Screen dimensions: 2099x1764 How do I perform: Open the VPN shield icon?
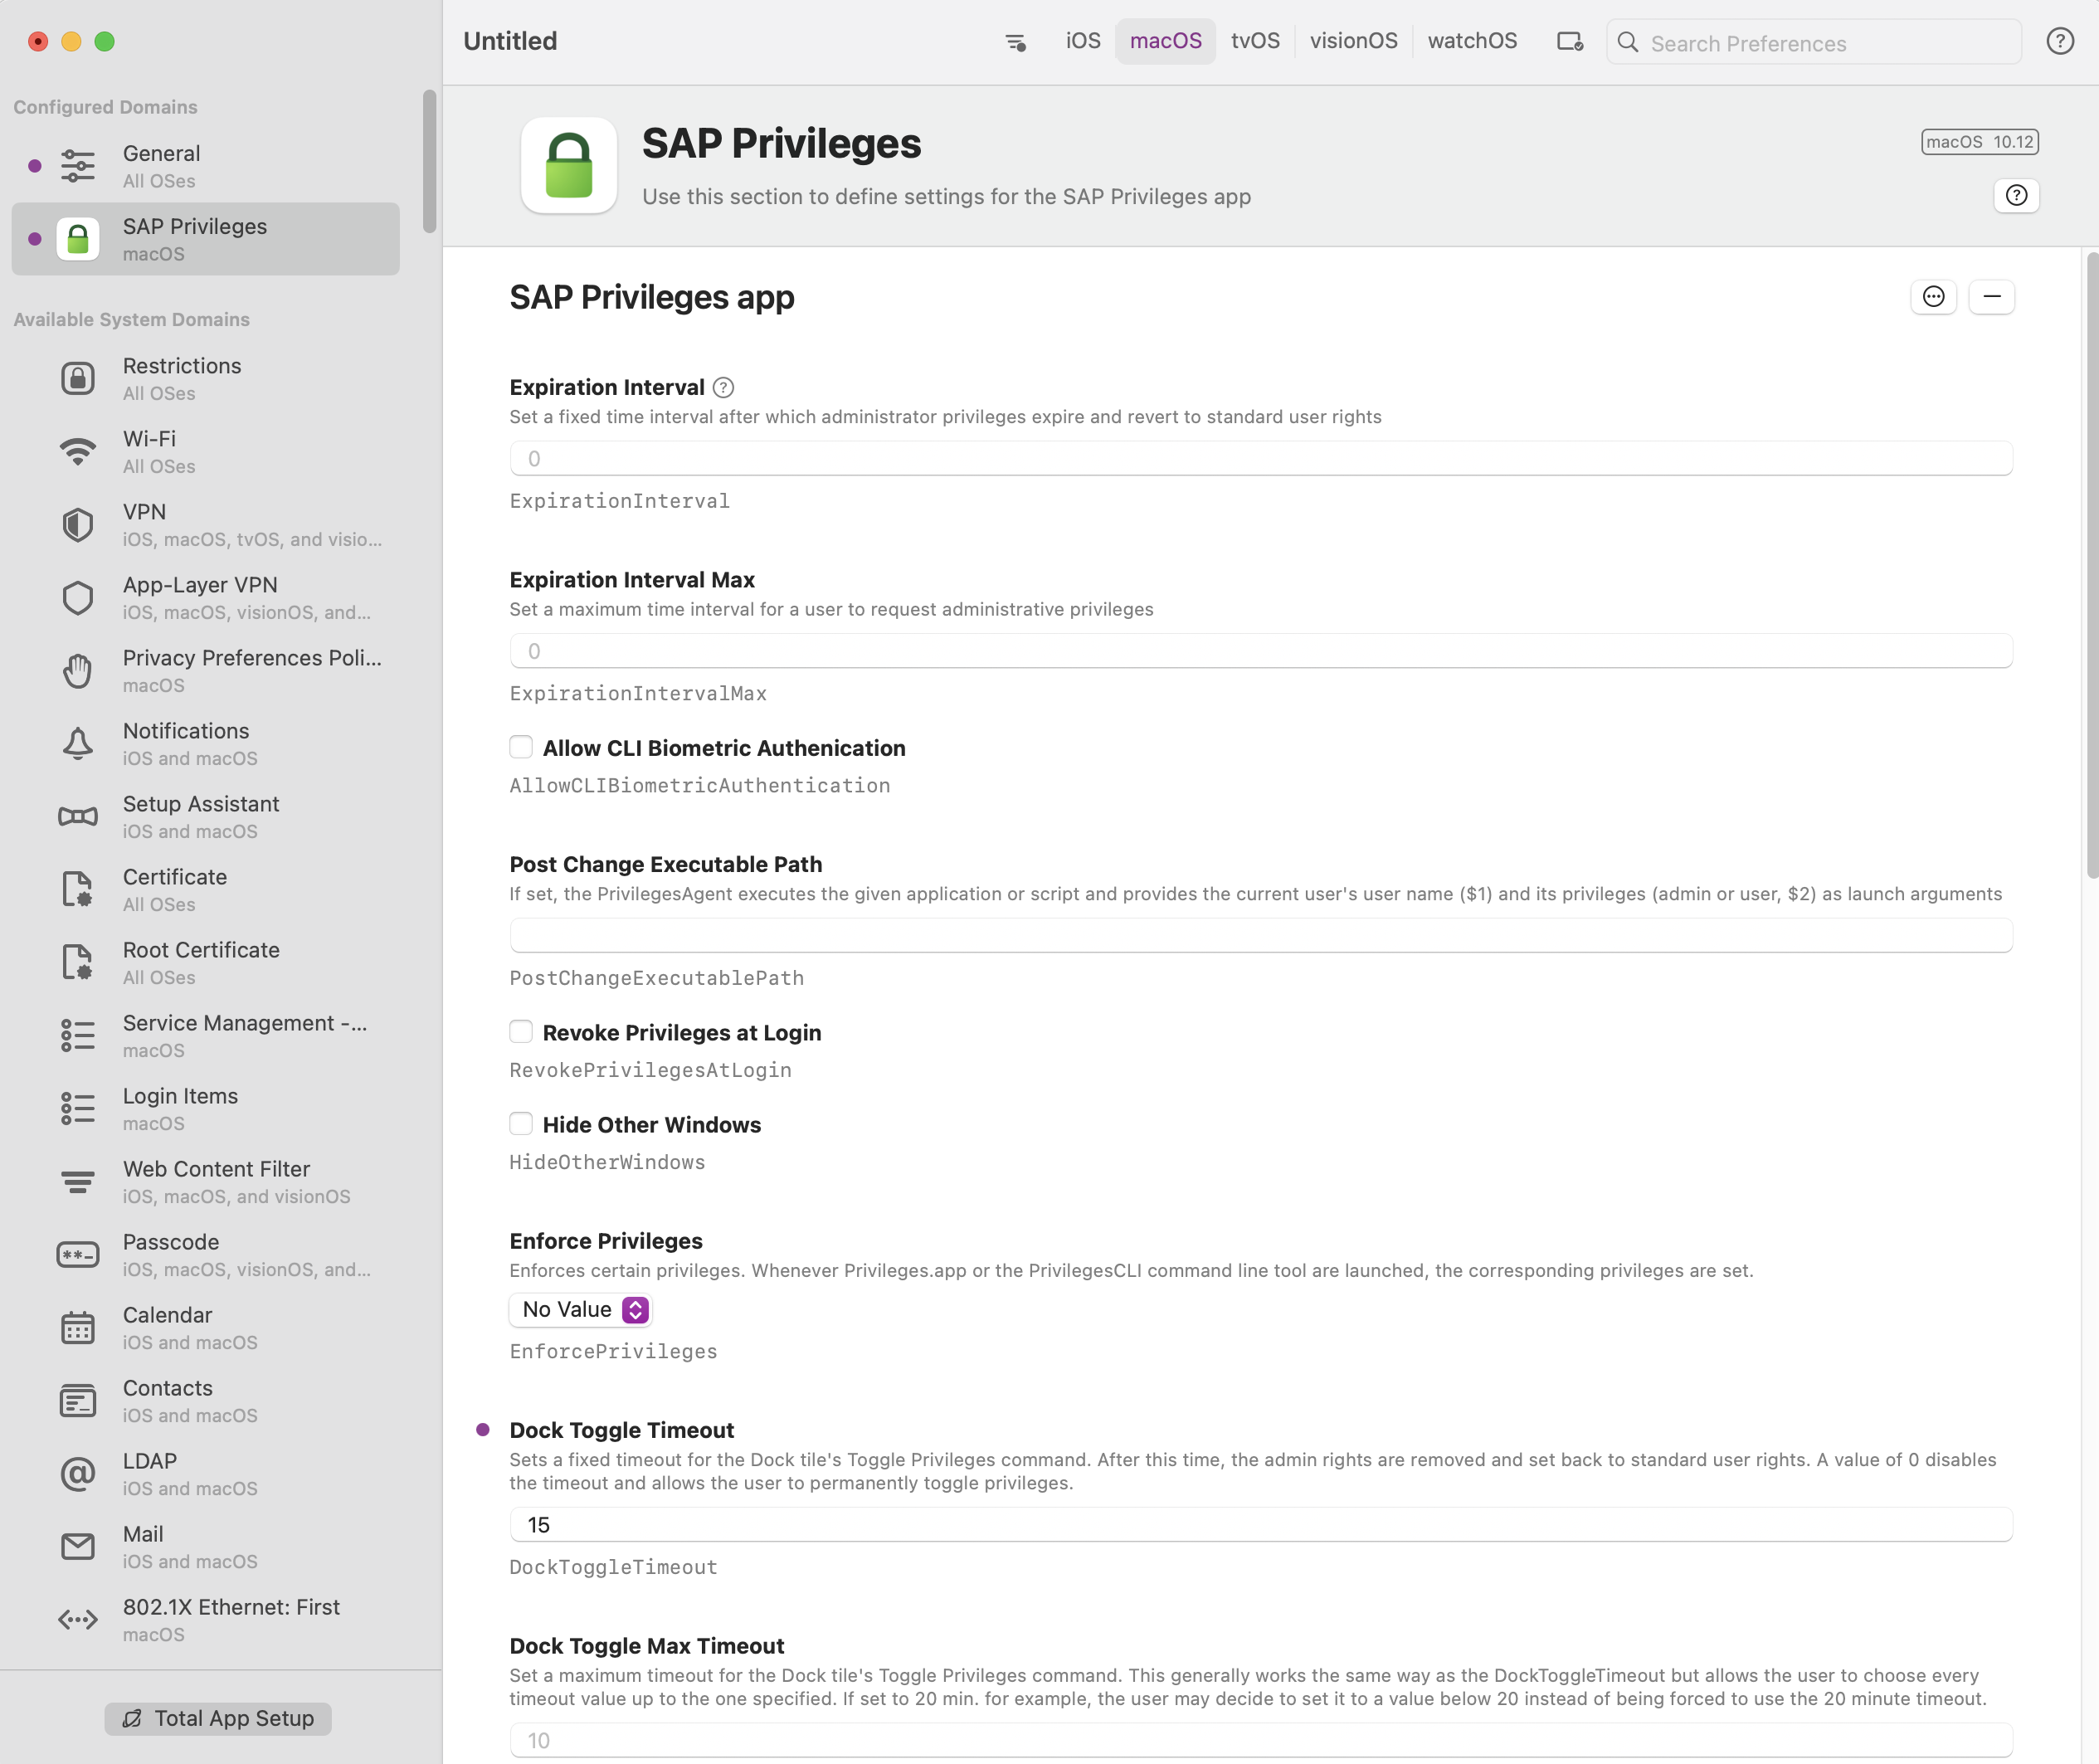click(78, 524)
